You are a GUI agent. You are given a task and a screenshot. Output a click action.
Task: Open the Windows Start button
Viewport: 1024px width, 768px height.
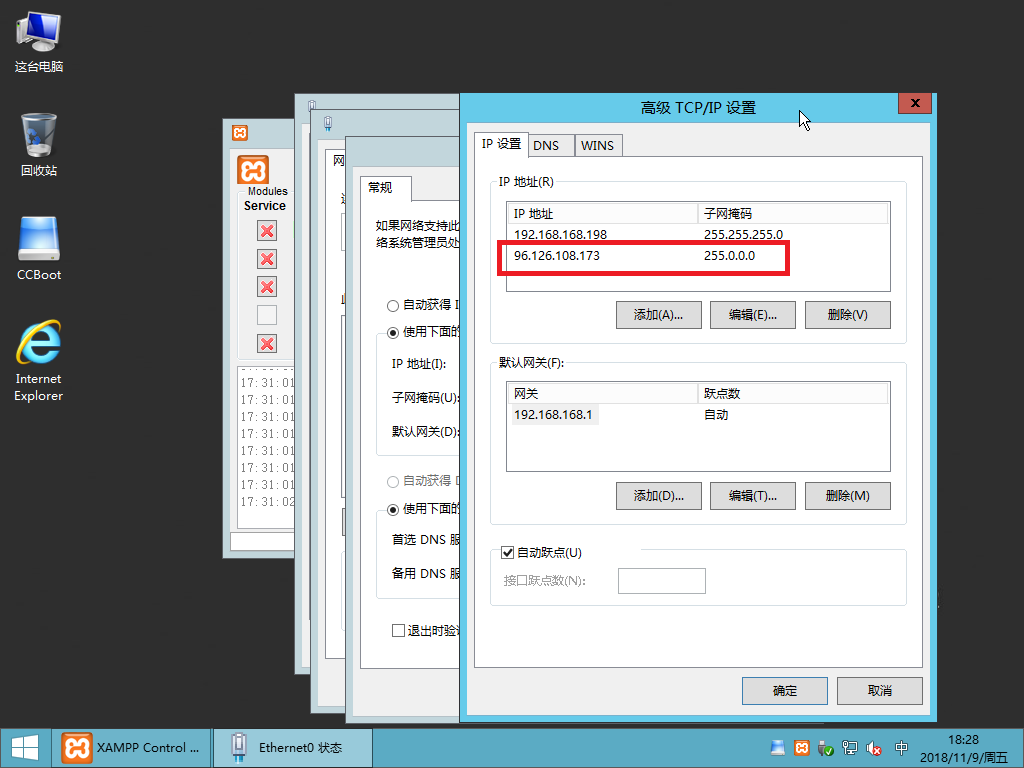(24, 747)
